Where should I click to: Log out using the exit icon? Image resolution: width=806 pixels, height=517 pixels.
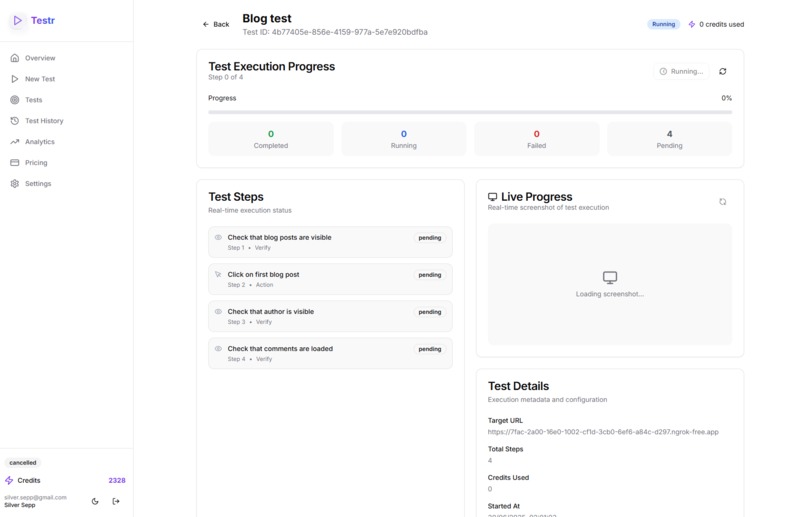[x=116, y=502]
